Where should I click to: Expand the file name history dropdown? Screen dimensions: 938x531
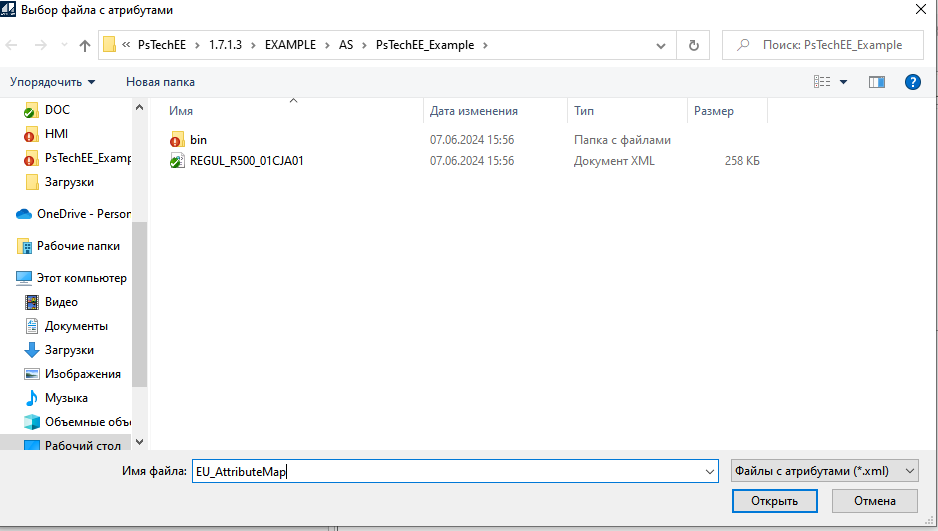[x=710, y=471]
